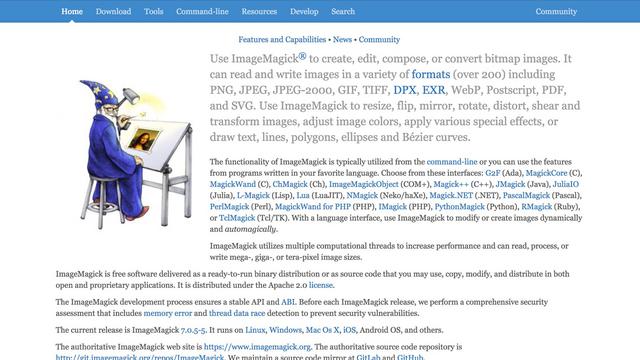Select Develop in the navigation bar
This screenshot has width=640, height=360.
click(x=304, y=11)
